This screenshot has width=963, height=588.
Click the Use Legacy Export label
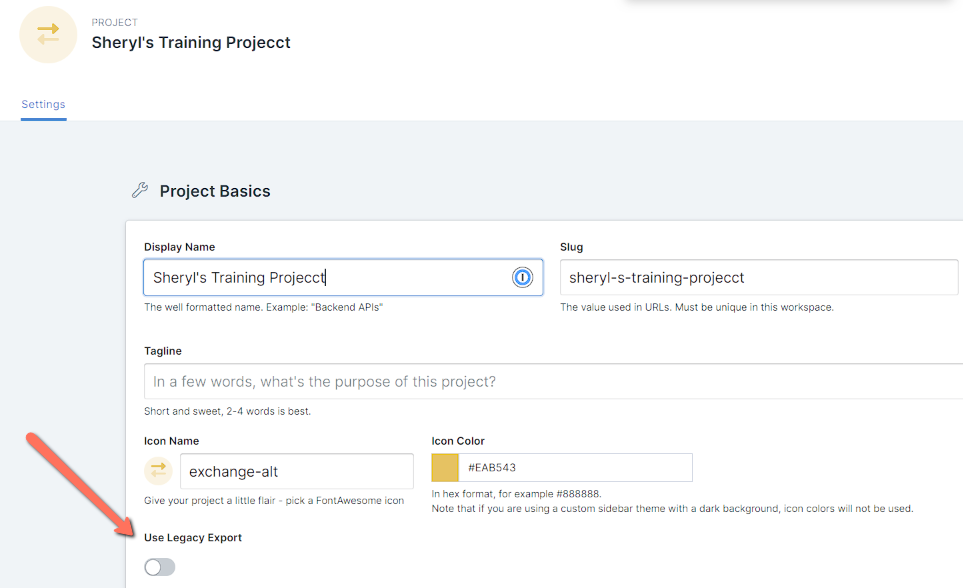click(193, 538)
